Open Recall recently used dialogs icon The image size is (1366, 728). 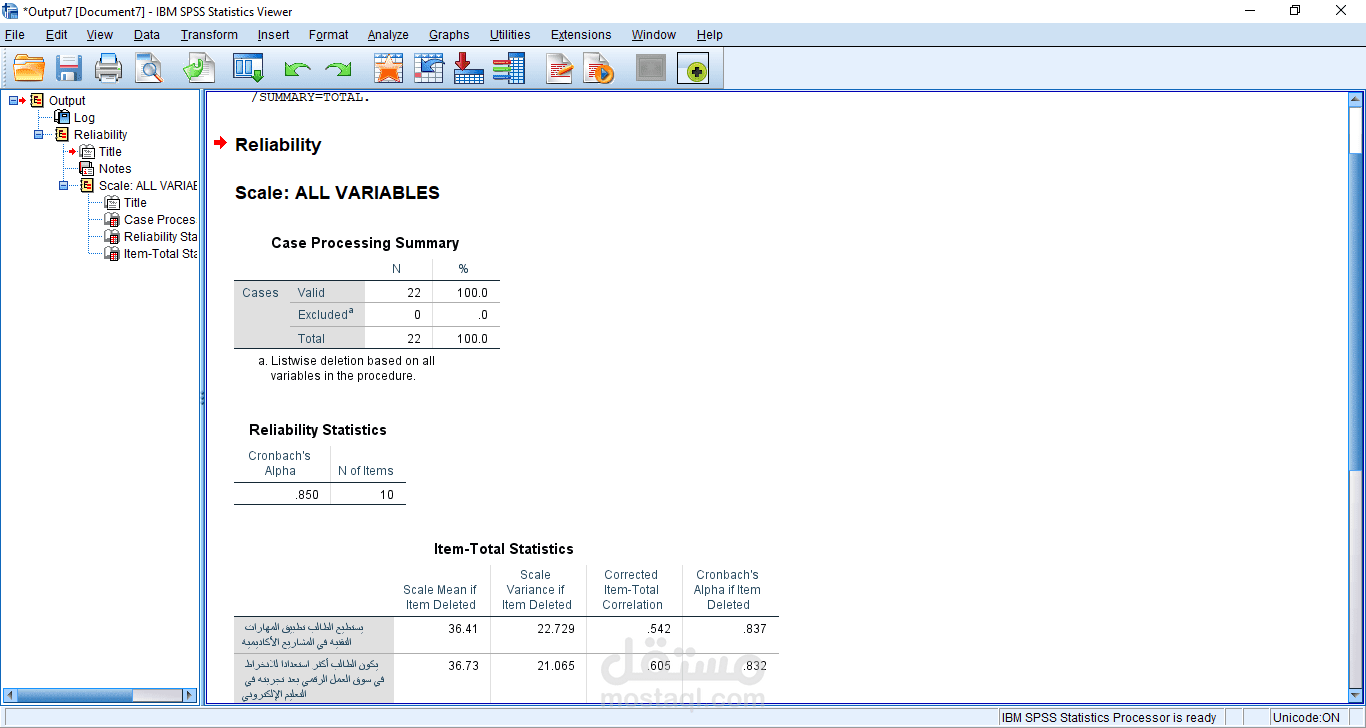pos(248,69)
